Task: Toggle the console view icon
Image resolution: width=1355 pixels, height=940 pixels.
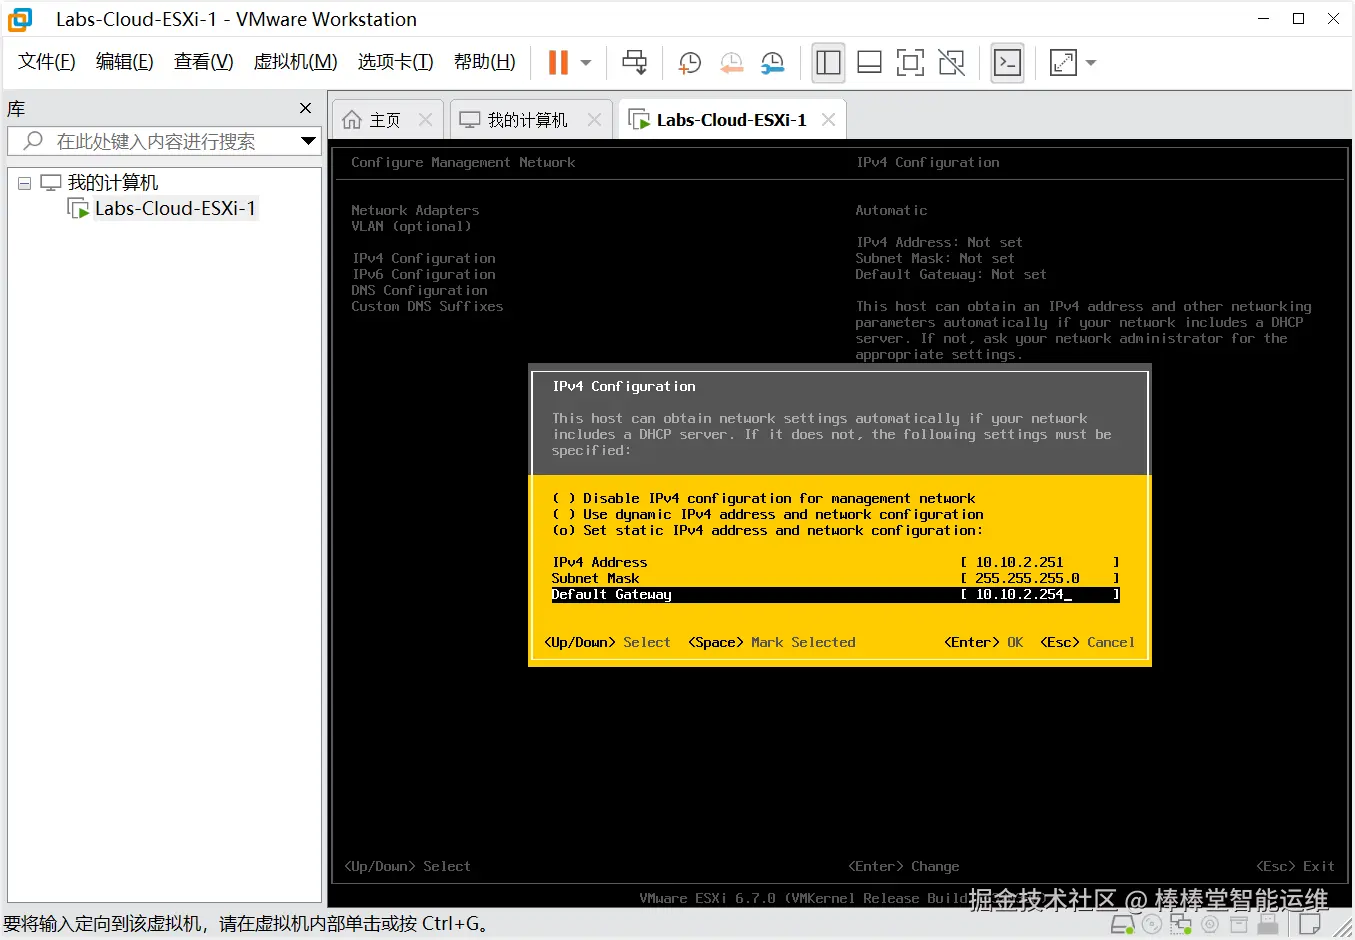Action: pyautogui.click(x=1007, y=62)
